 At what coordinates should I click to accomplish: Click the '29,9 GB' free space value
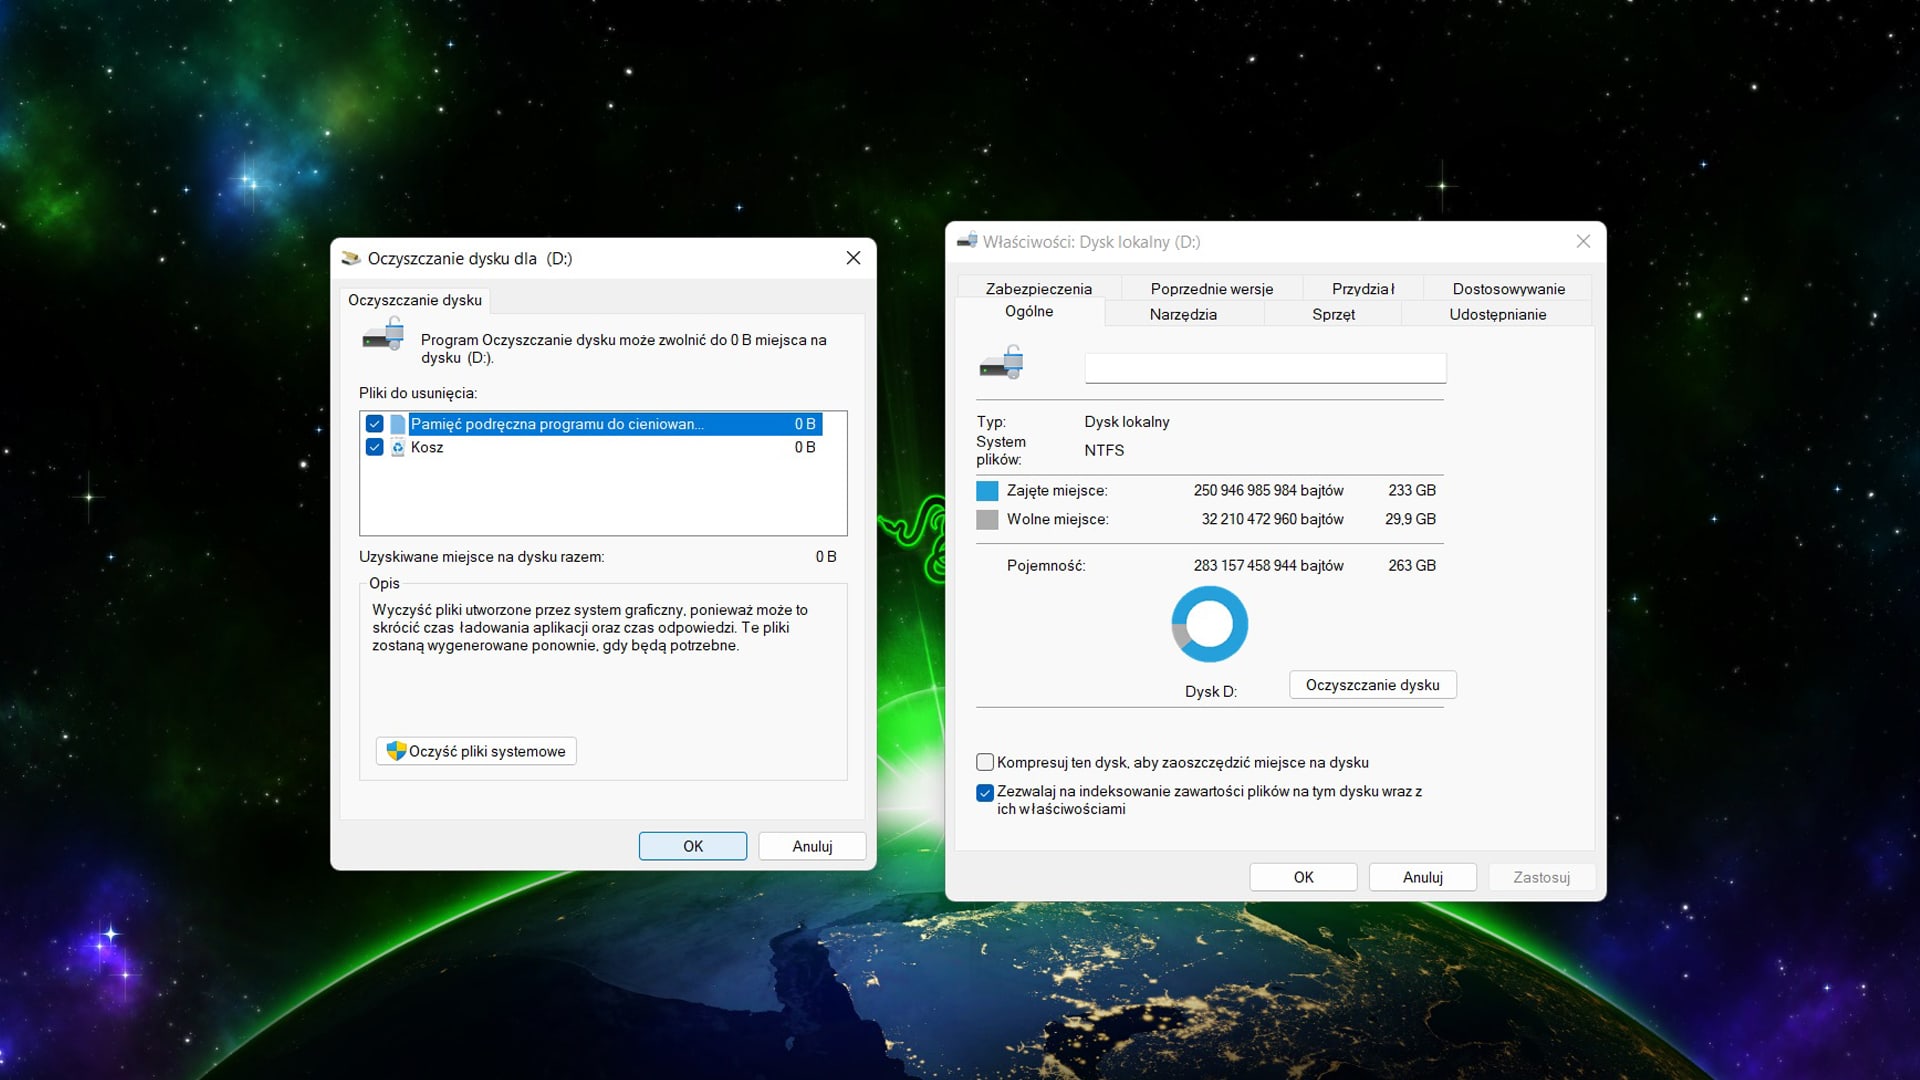click(x=1410, y=519)
